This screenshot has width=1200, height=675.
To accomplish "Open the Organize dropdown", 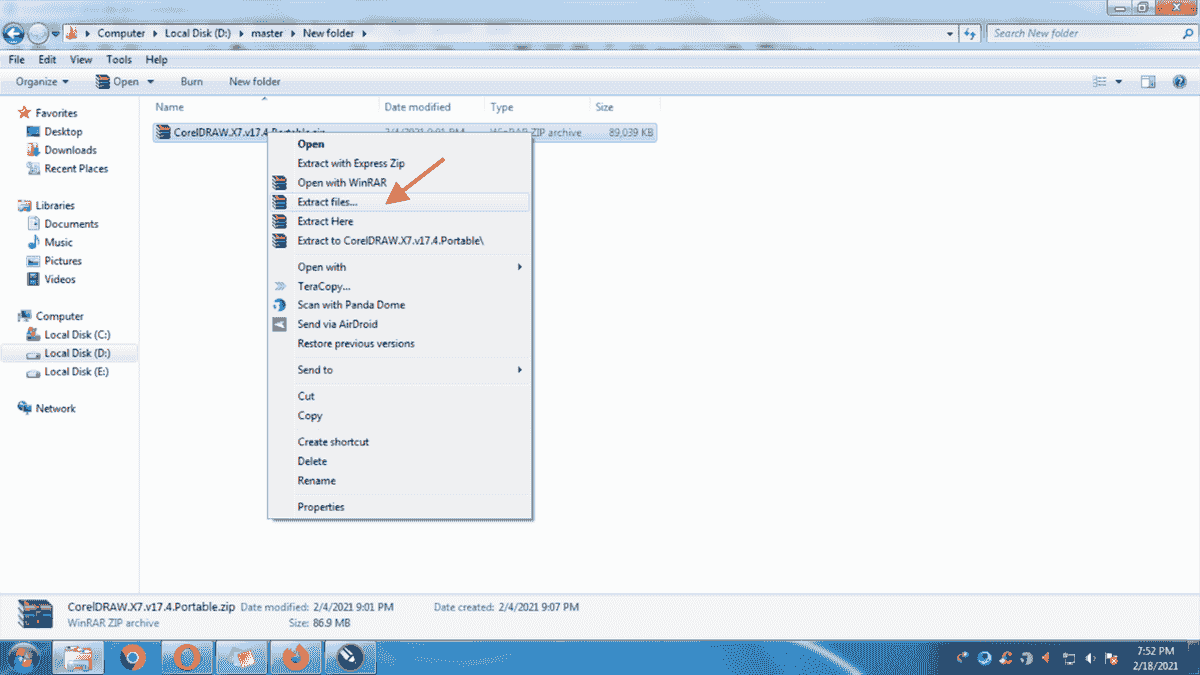I will pyautogui.click(x=38, y=81).
